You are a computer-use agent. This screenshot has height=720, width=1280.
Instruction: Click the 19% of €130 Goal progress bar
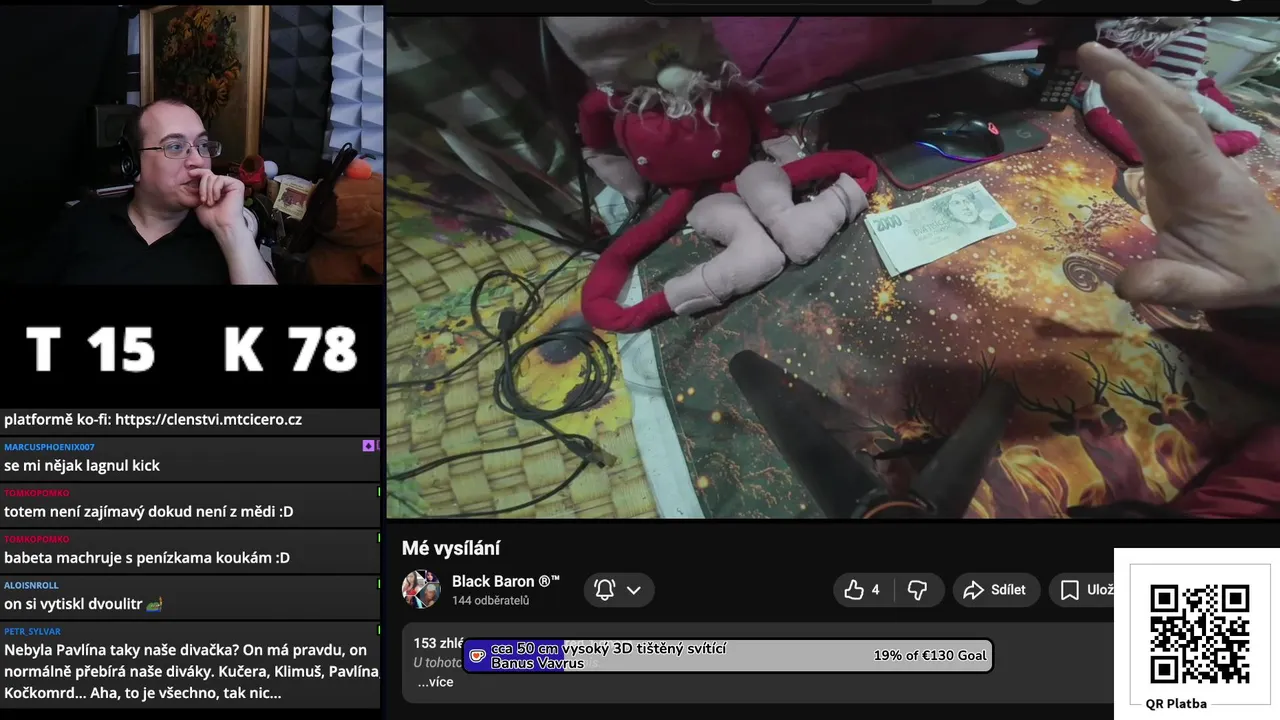[x=728, y=656]
